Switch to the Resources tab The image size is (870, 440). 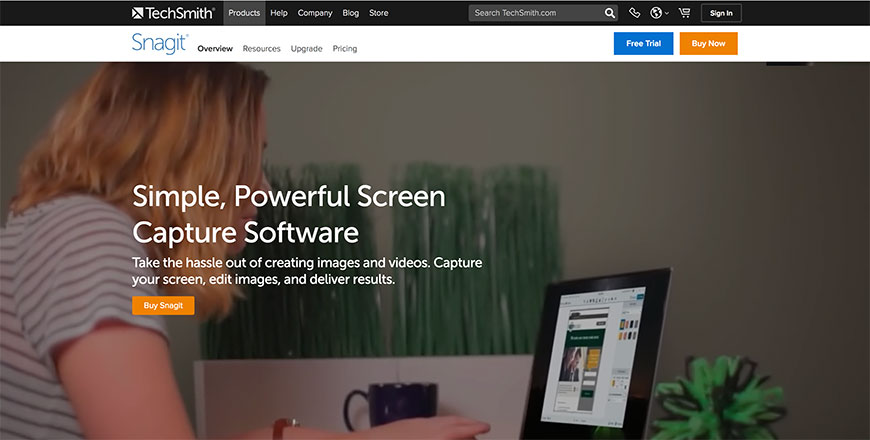click(x=261, y=48)
